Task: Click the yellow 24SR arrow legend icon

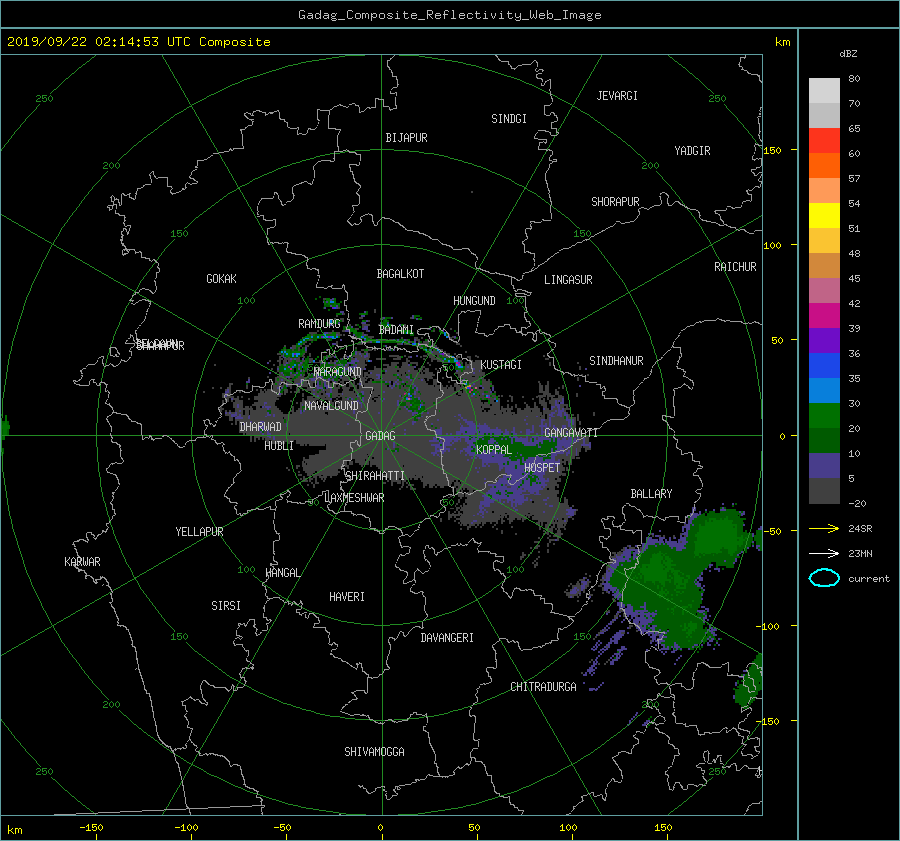Action: (x=824, y=528)
